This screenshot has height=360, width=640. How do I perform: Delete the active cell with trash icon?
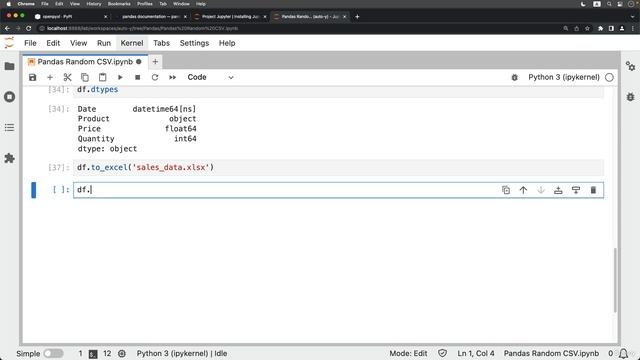[x=593, y=190]
